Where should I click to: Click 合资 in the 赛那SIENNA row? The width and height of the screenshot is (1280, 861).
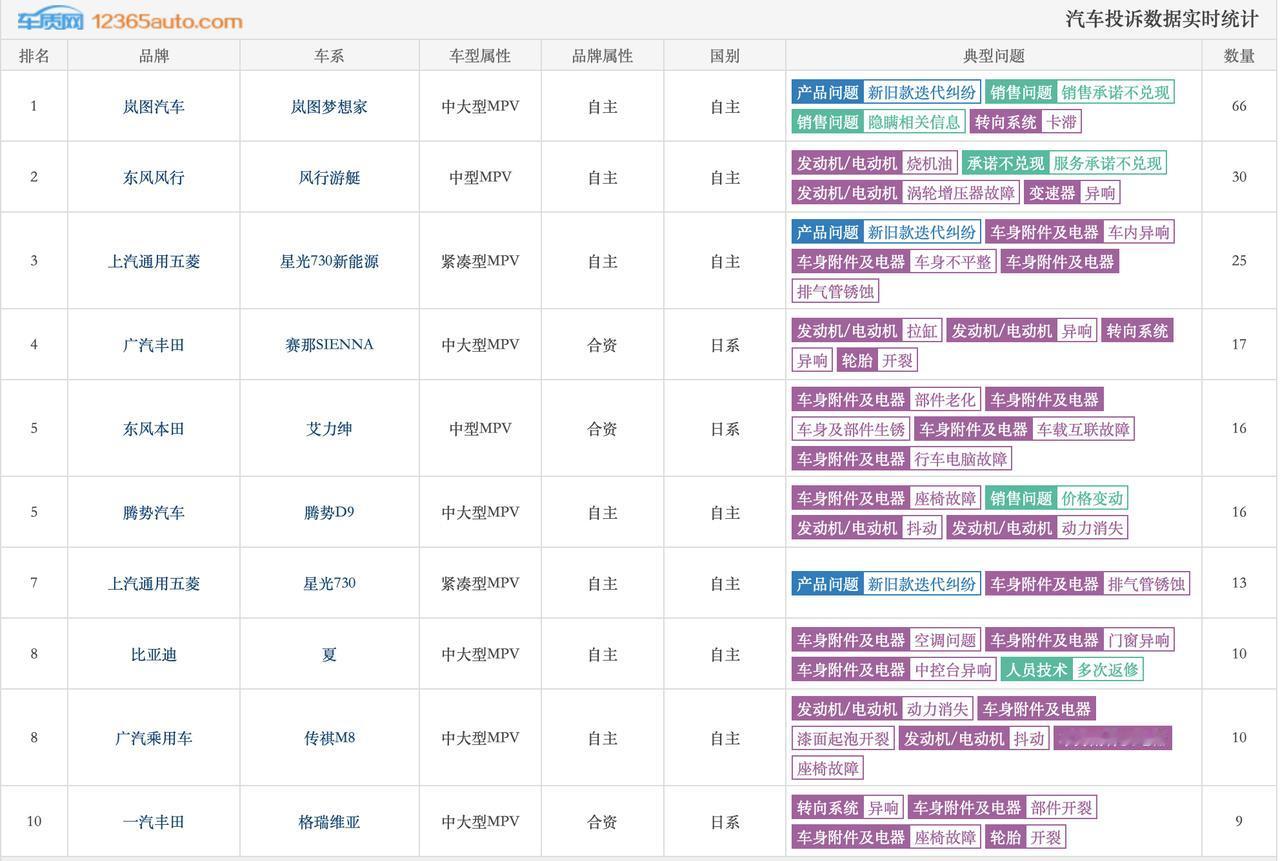coord(602,345)
